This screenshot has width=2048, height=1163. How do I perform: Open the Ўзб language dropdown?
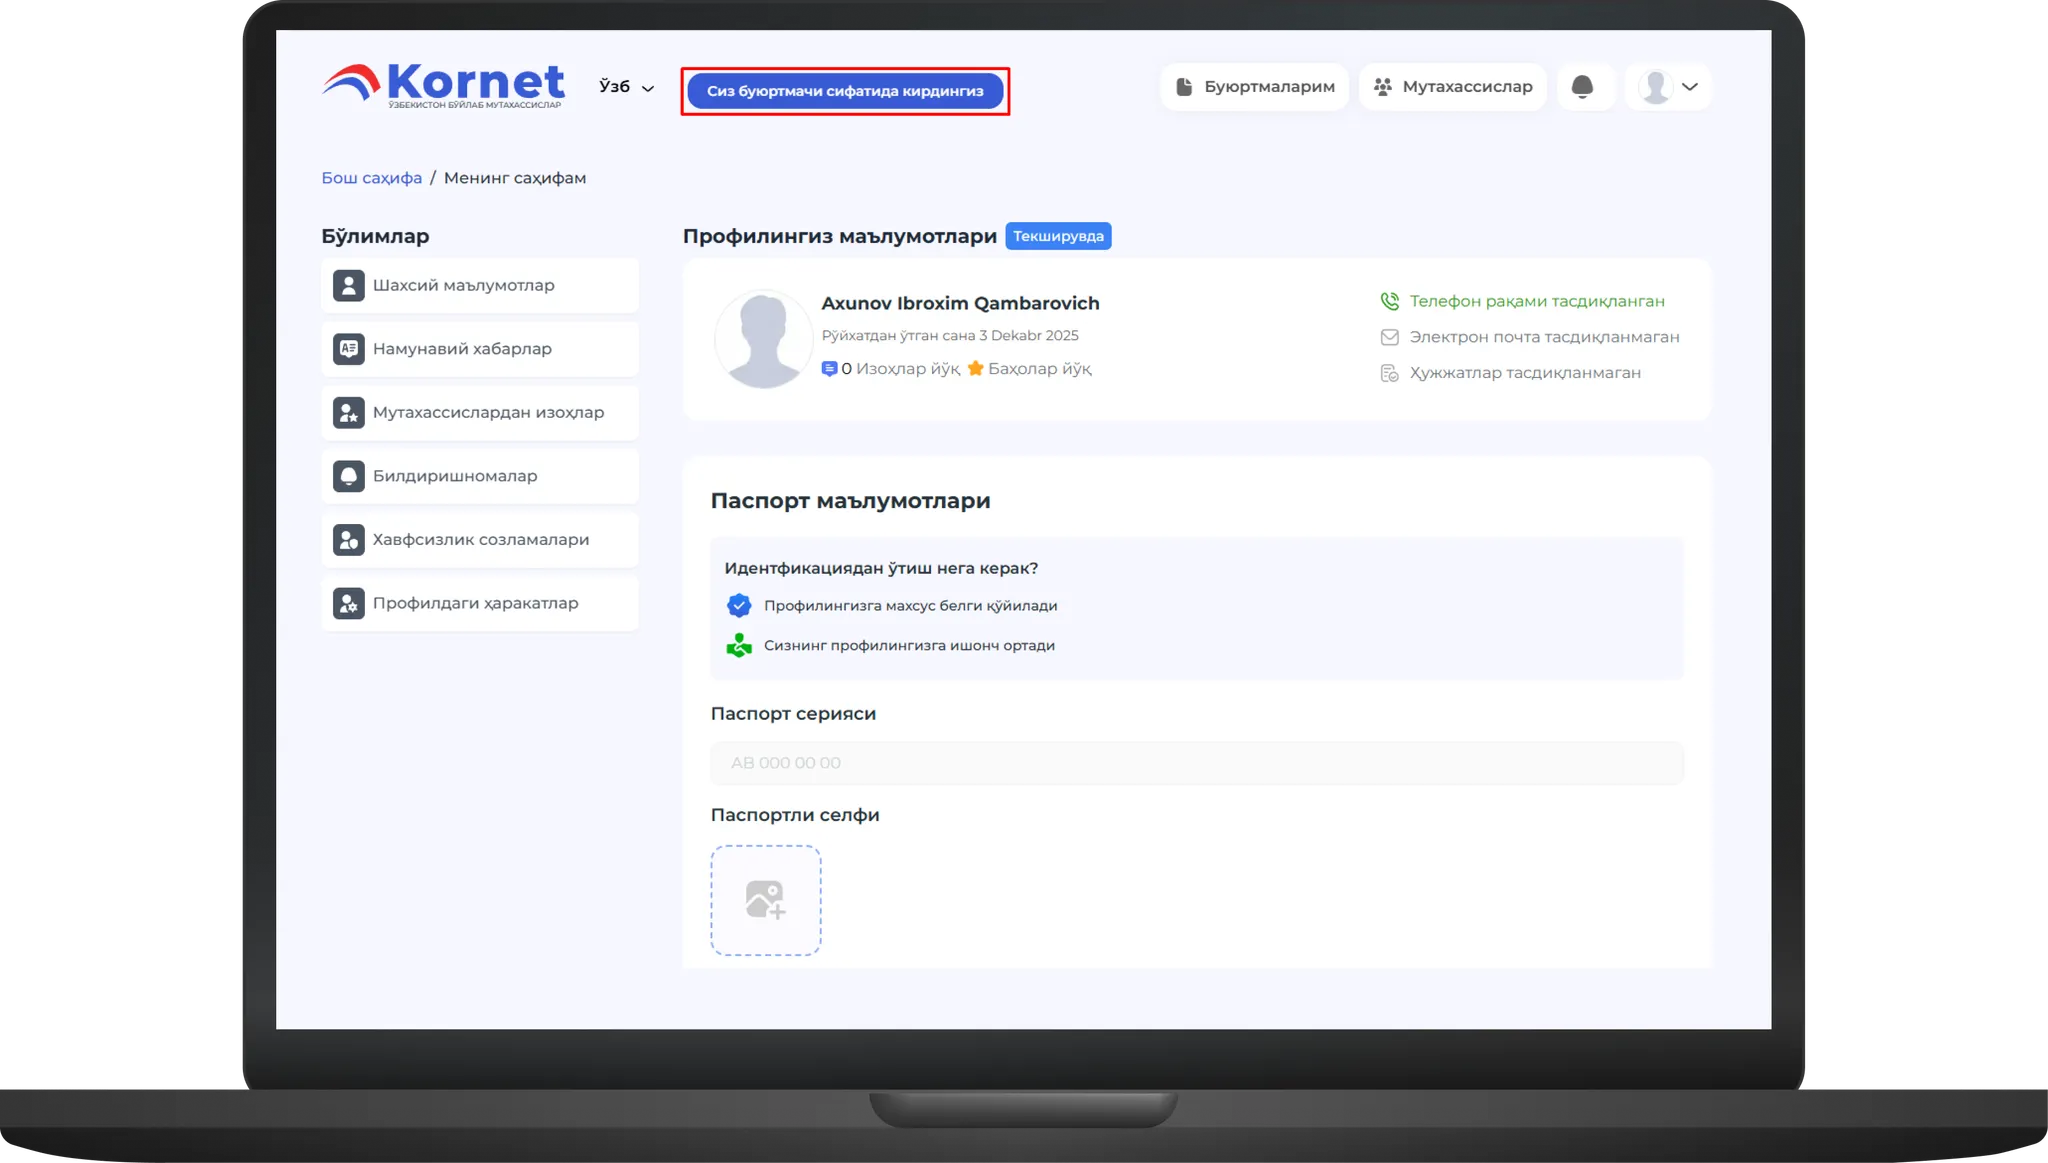(626, 87)
